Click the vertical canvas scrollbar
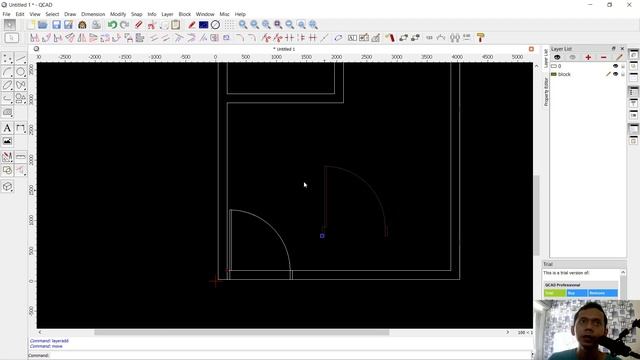 536,215
